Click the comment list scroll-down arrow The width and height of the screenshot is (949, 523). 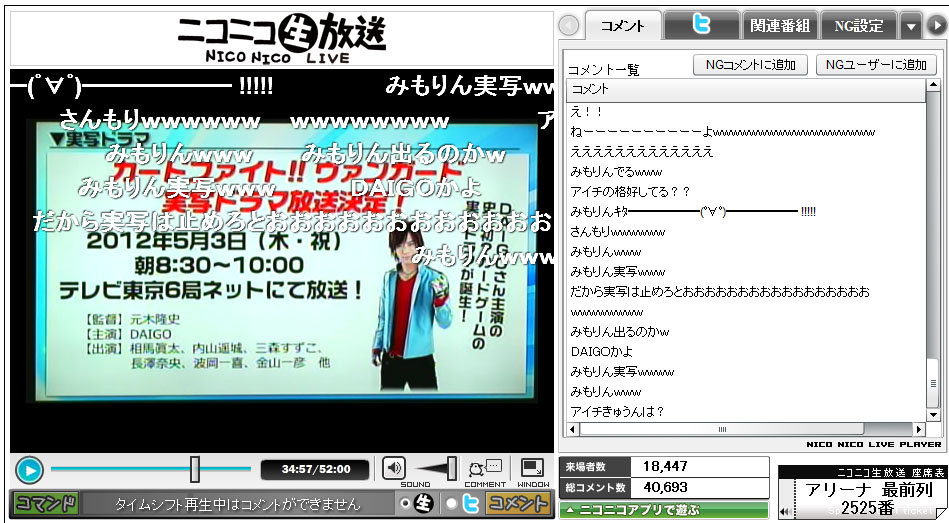933,415
